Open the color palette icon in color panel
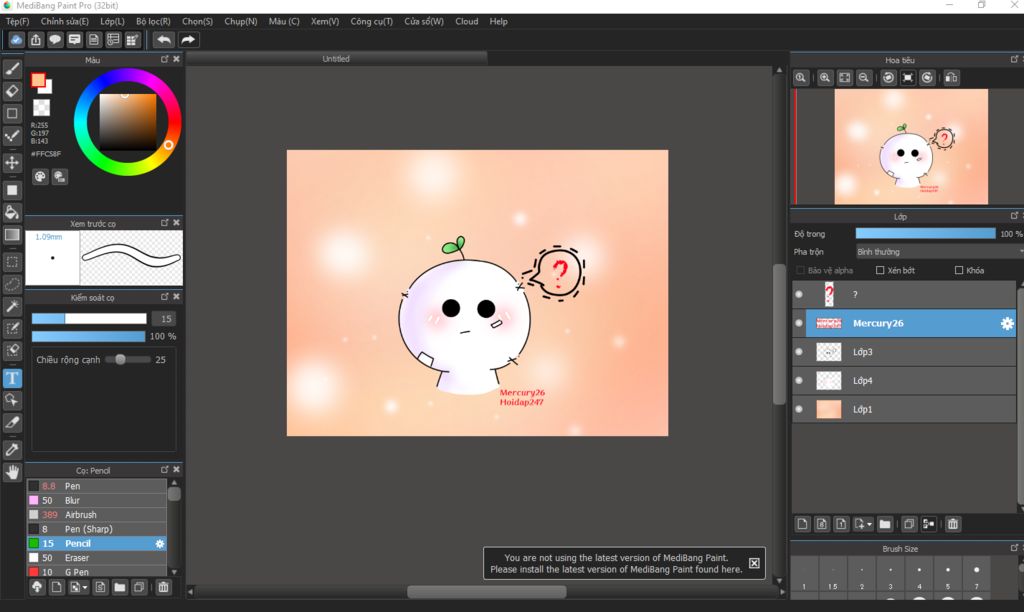The width and height of the screenshot is (1024, 612). click(x=40, y=176)
